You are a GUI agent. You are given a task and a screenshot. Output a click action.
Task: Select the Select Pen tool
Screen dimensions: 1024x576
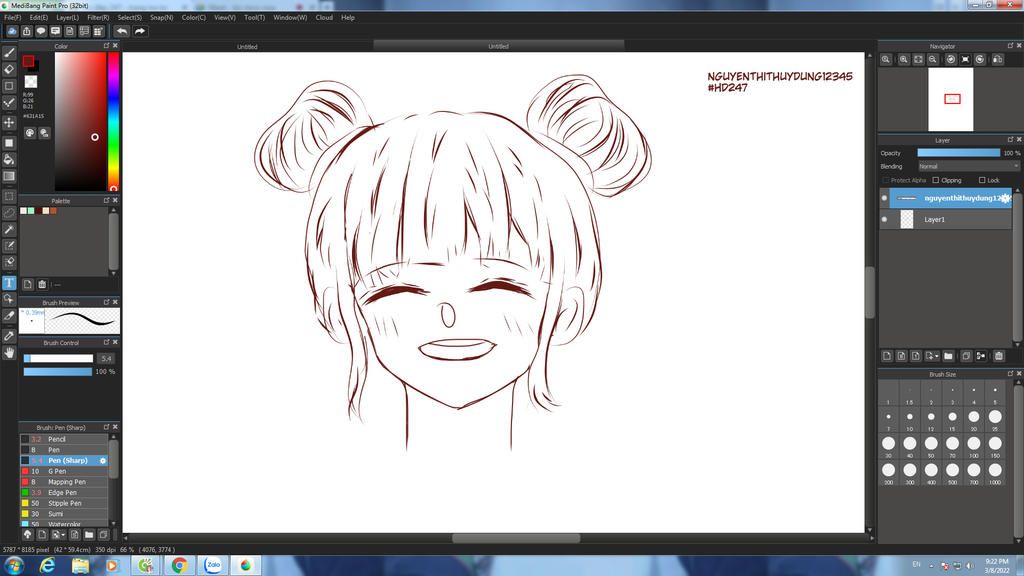pyautogui.click(x=9, y=246)
